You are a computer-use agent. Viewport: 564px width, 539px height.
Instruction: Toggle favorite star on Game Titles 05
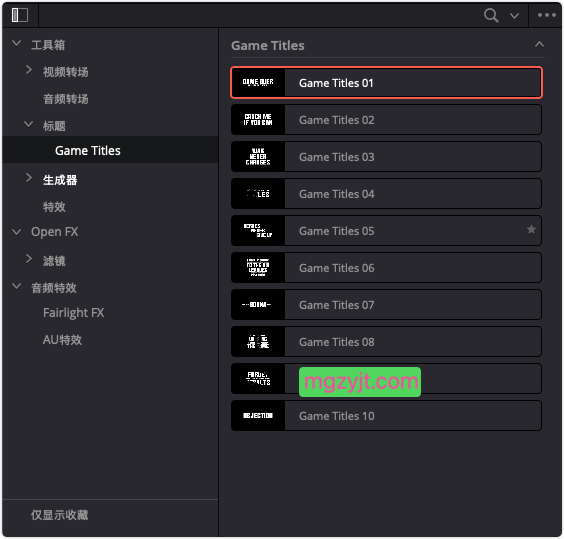531,229
